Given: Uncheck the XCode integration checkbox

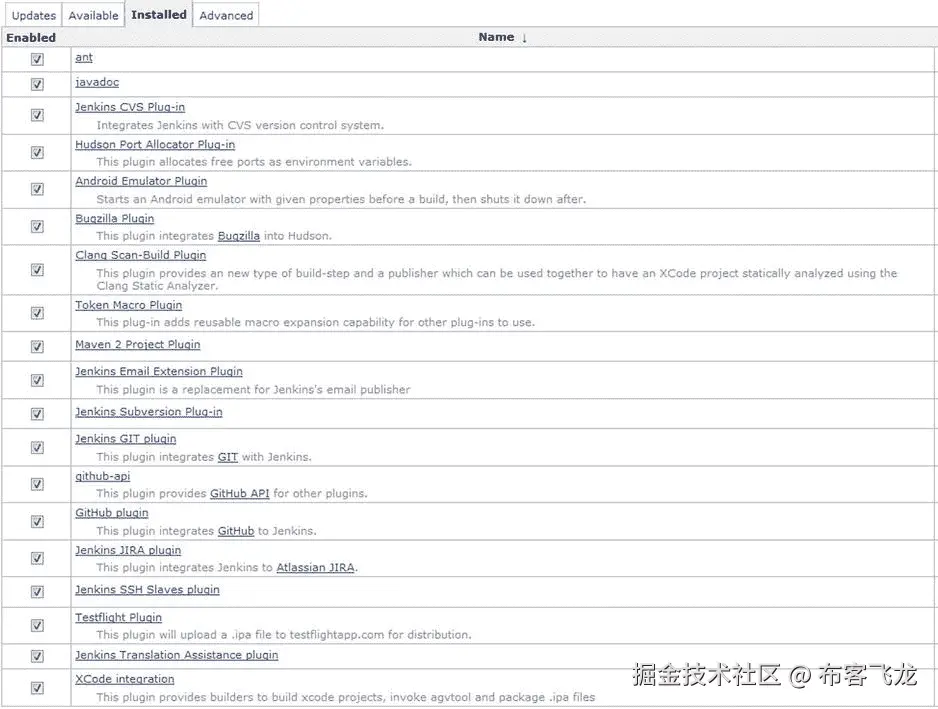Looking at the screenshot, I should 37,687.
